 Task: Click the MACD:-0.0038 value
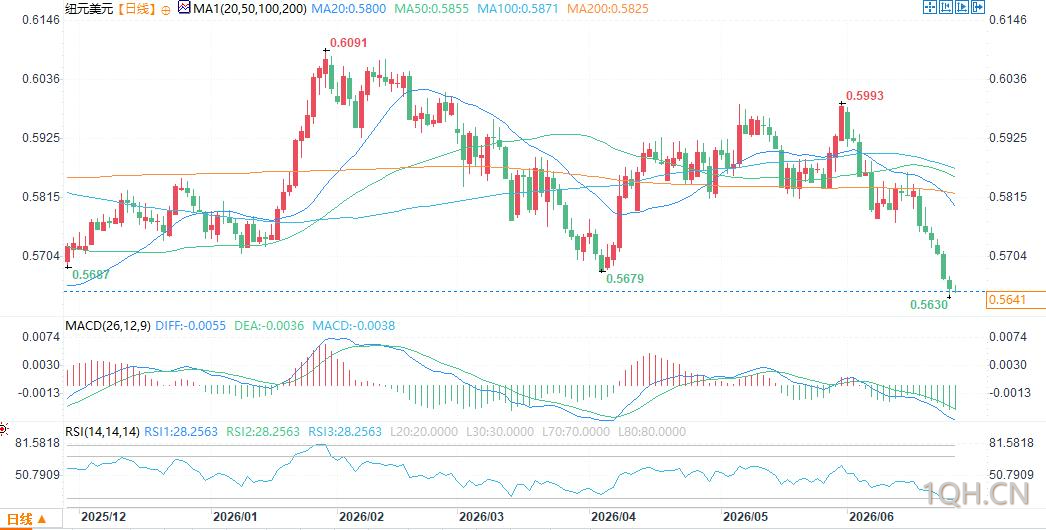pos(353,326)
